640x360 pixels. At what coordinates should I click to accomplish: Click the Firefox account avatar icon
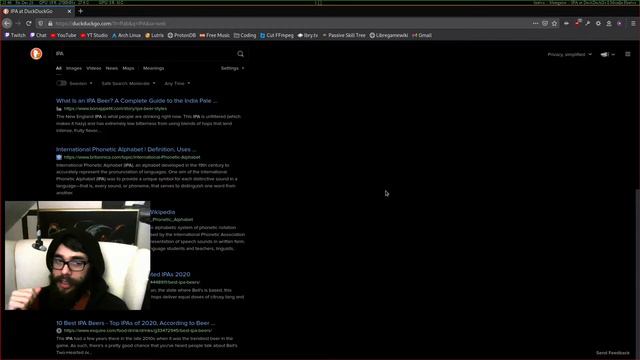point(609,24)
